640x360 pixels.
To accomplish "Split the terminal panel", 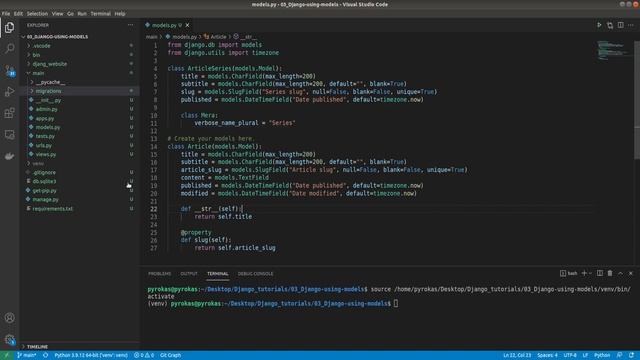I will coord(600,273).
